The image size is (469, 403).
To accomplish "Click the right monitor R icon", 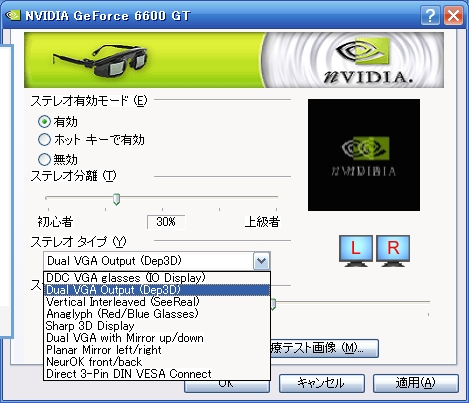I will pyautogui.click(x=393, y=251).
